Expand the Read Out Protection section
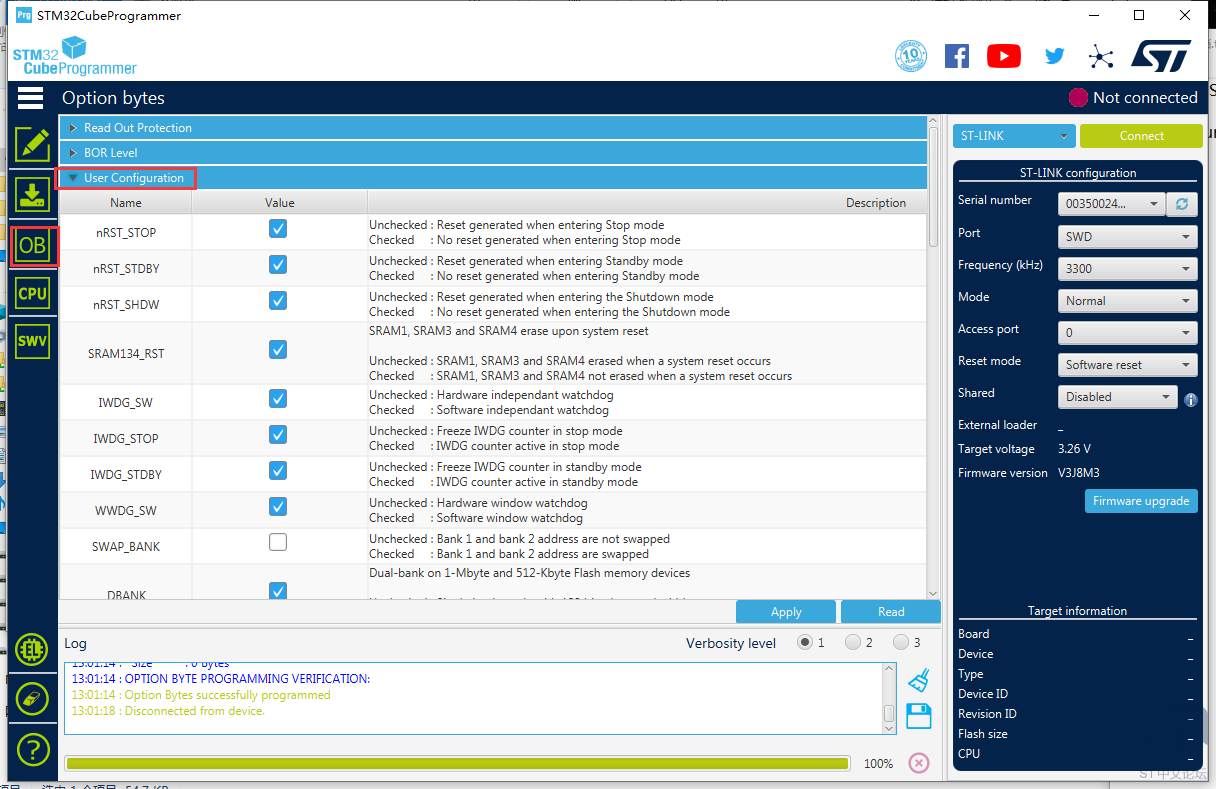The height and width of the screenshot is (789, 1216). 493,128
